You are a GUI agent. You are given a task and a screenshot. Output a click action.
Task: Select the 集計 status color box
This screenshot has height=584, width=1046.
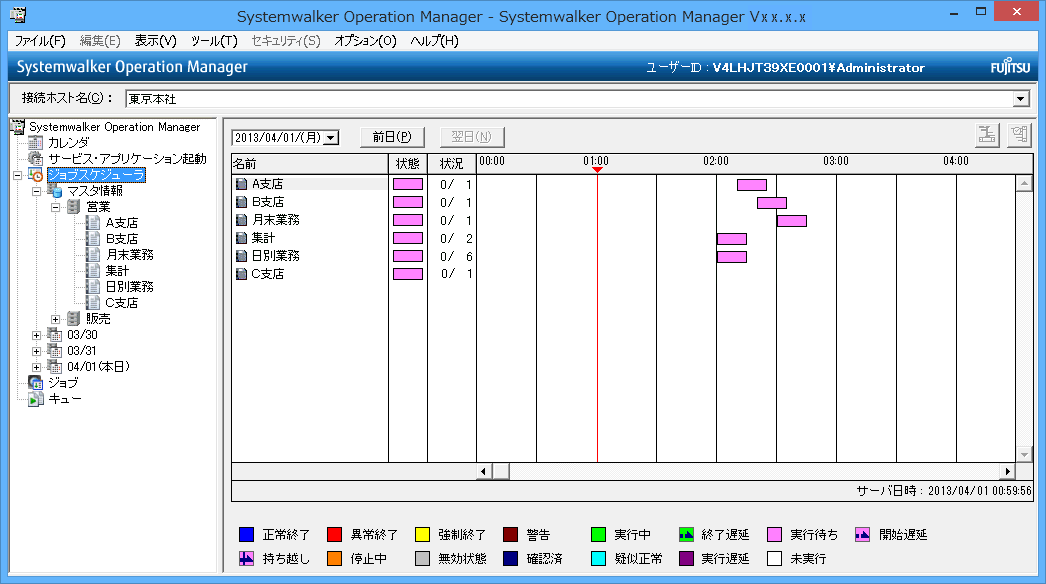point(408,238)
